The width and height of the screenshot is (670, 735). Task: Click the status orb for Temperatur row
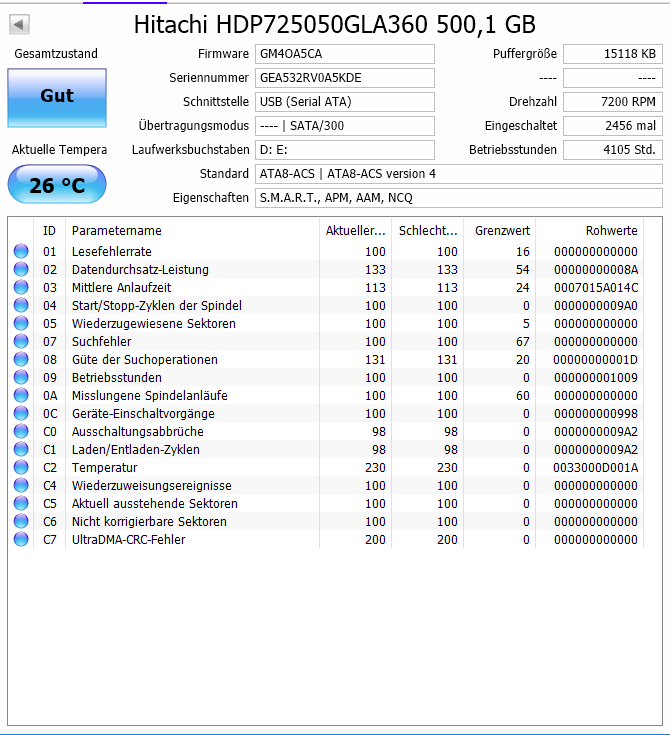pyautogui.click(x=21, y=467)
